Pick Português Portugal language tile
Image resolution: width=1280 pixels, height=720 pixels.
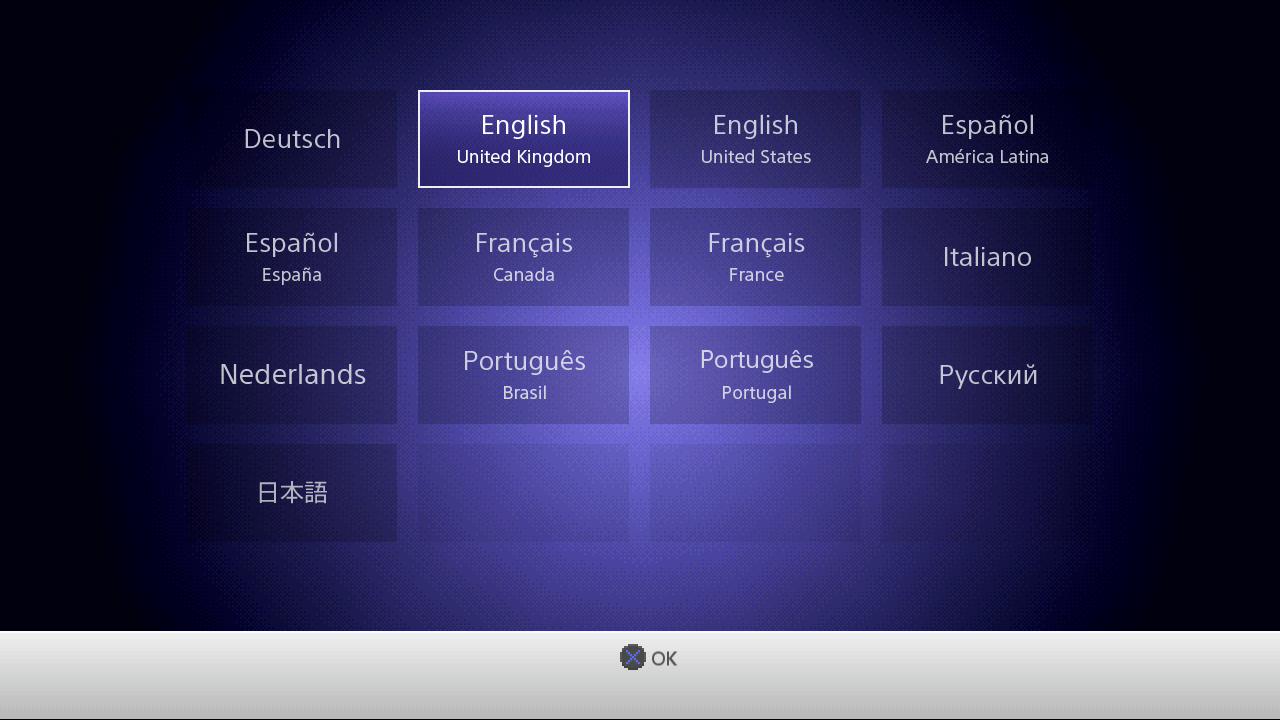[x=755, y=375]
